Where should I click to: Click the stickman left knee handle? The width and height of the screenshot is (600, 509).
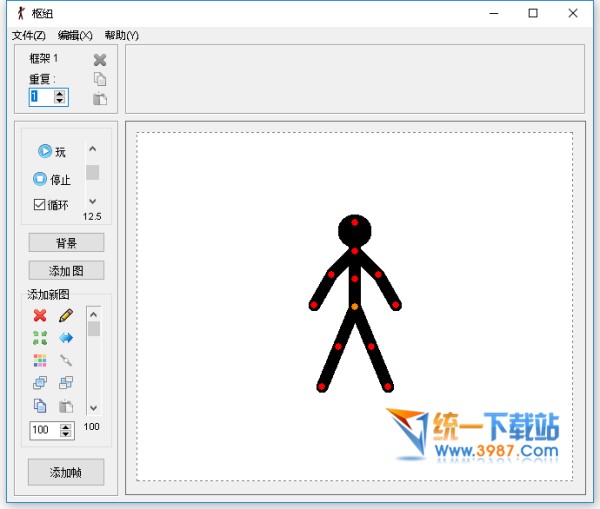(x=338, y=347)
